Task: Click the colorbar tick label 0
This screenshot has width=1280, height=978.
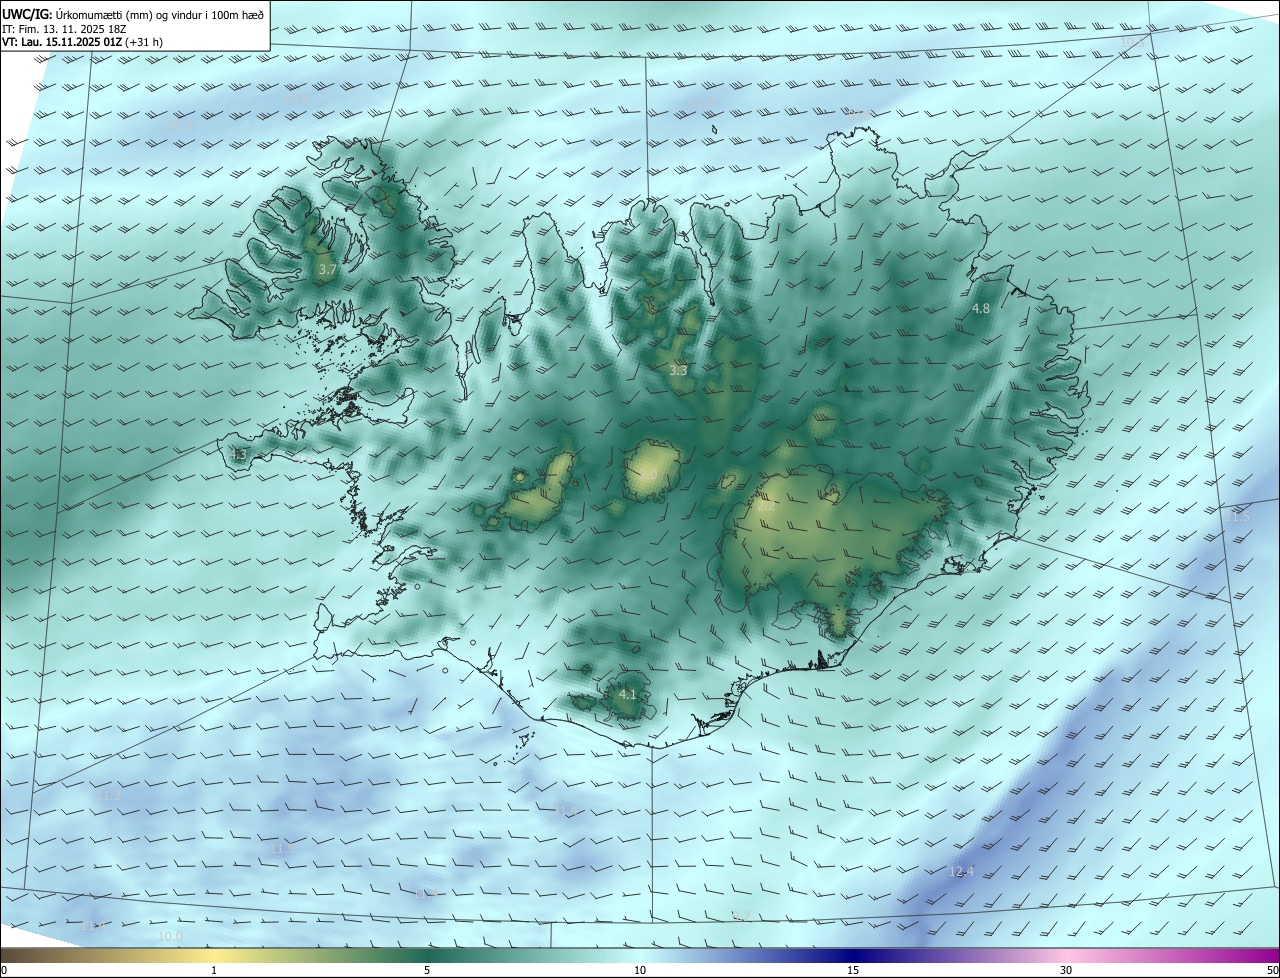Action: pyautogui.click(x=4, y=970)
